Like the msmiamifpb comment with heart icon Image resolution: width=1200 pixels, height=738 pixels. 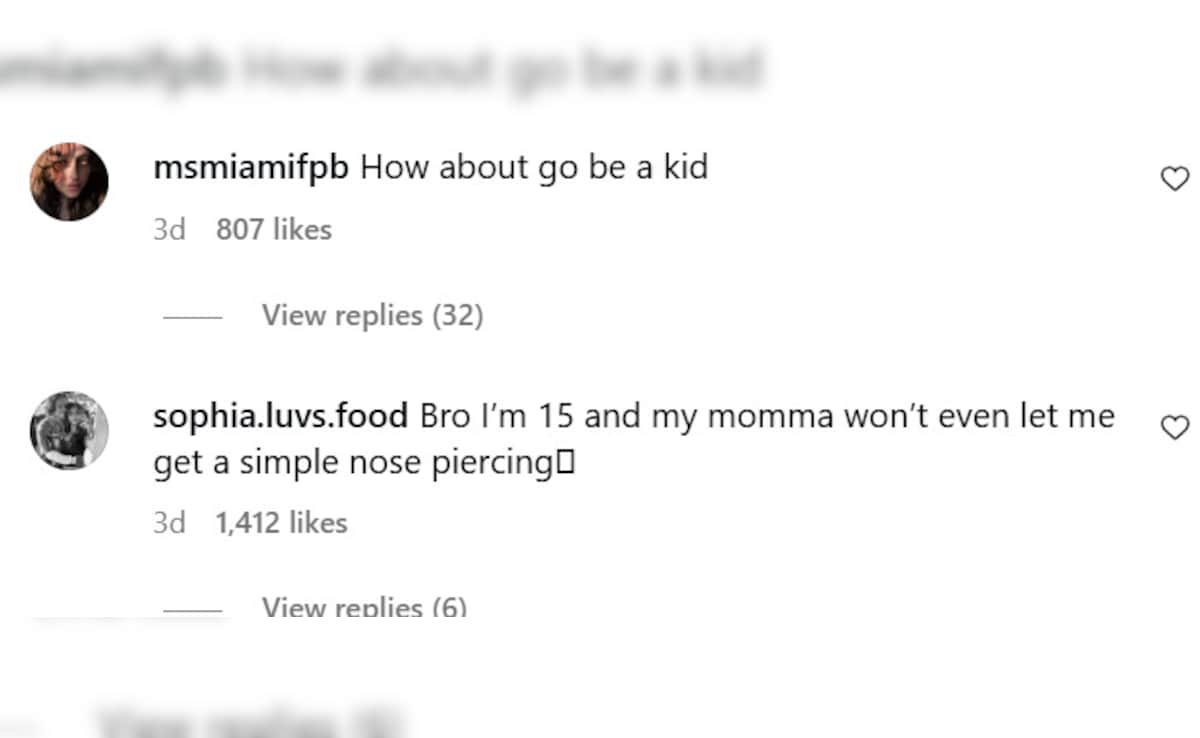pos(1174,179)
